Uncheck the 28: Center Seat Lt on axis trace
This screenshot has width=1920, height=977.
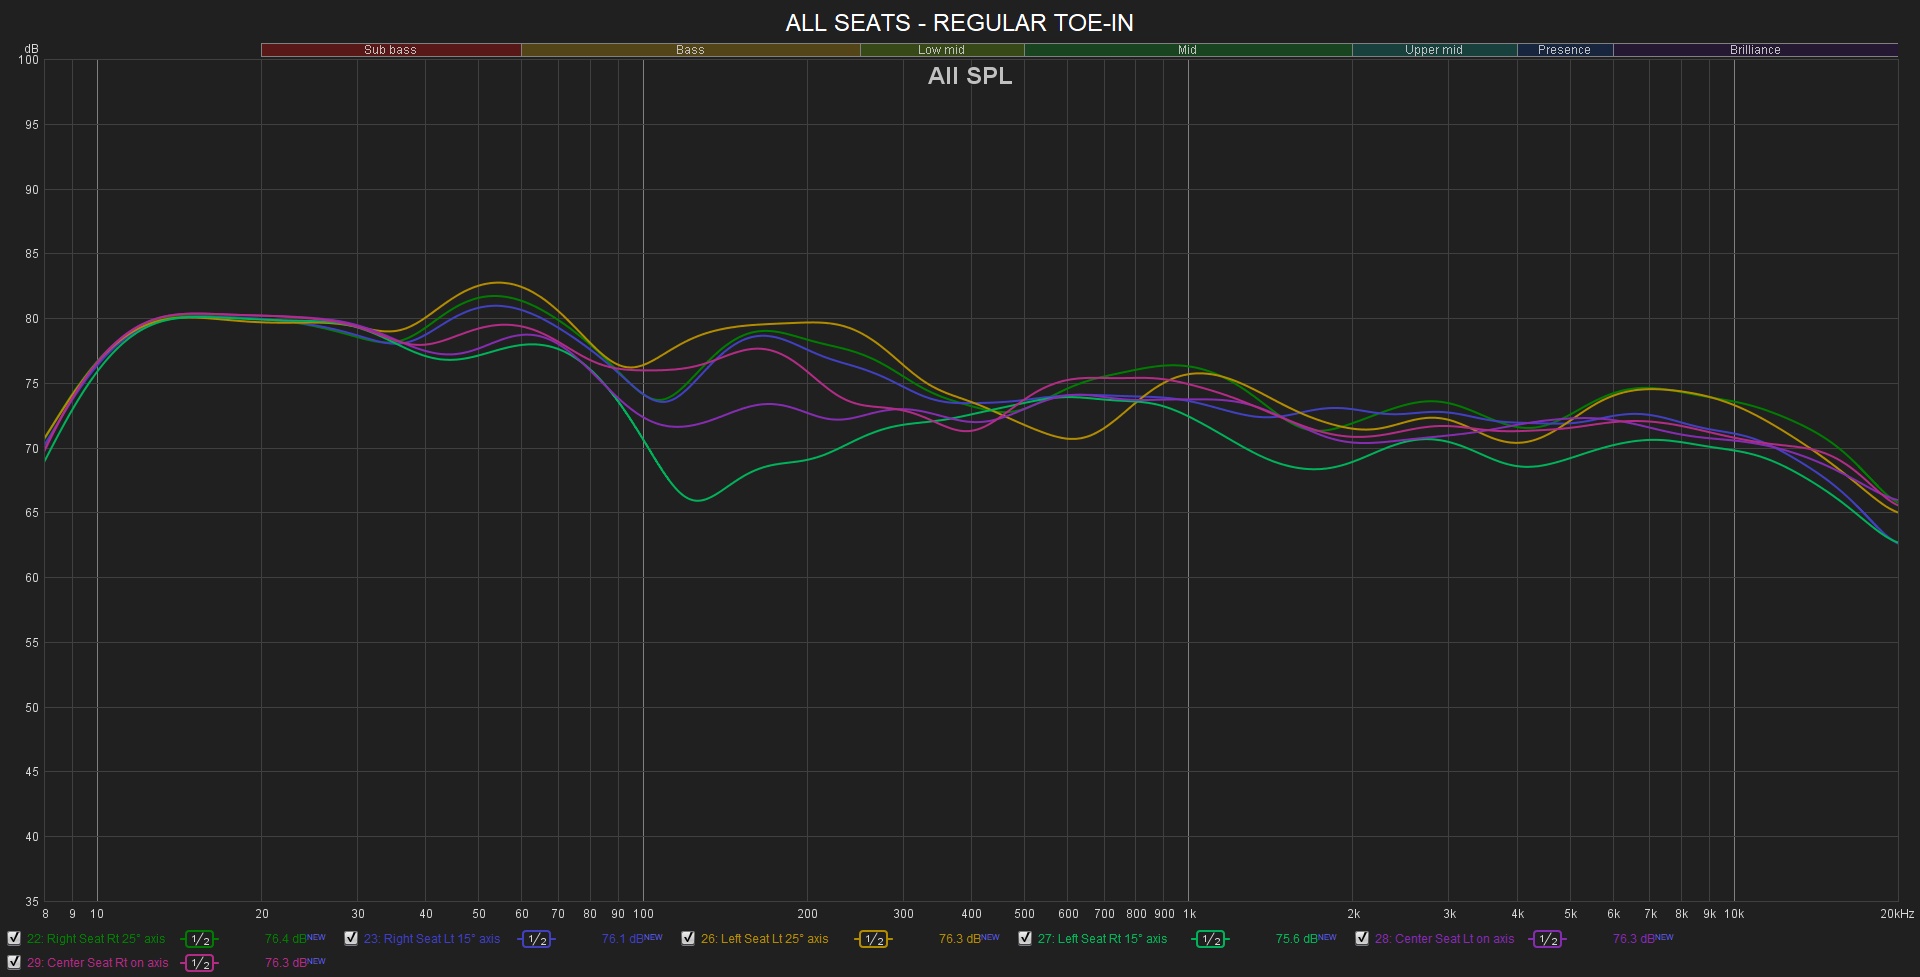click(1362, 939)
